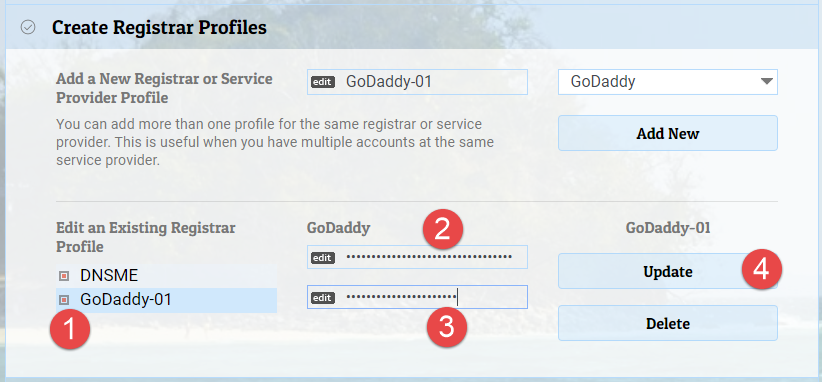Focus the first masked GoDaddy credential field
The width and height of the screenshot is (822, 382).
point(417,257)
